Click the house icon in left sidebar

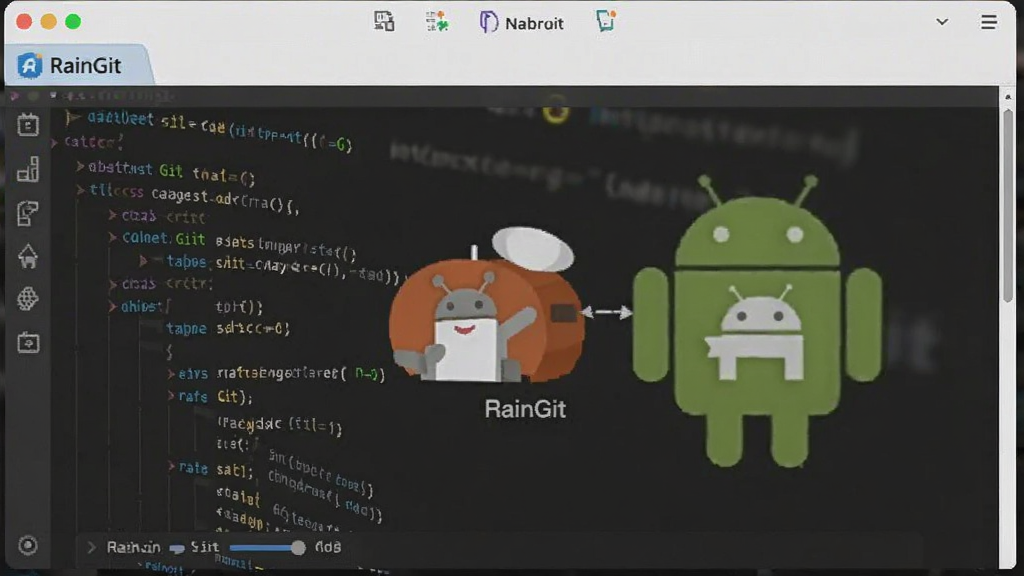[28, 256]
